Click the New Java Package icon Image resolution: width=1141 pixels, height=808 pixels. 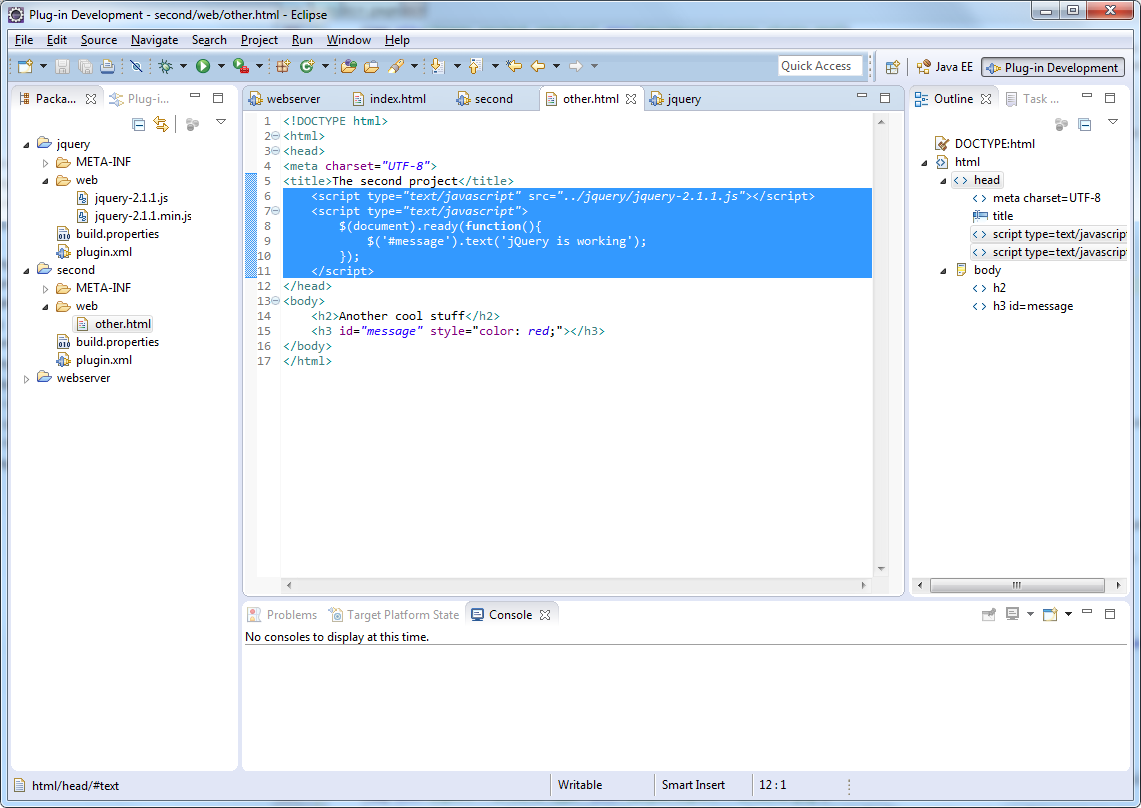coord(283,66)
